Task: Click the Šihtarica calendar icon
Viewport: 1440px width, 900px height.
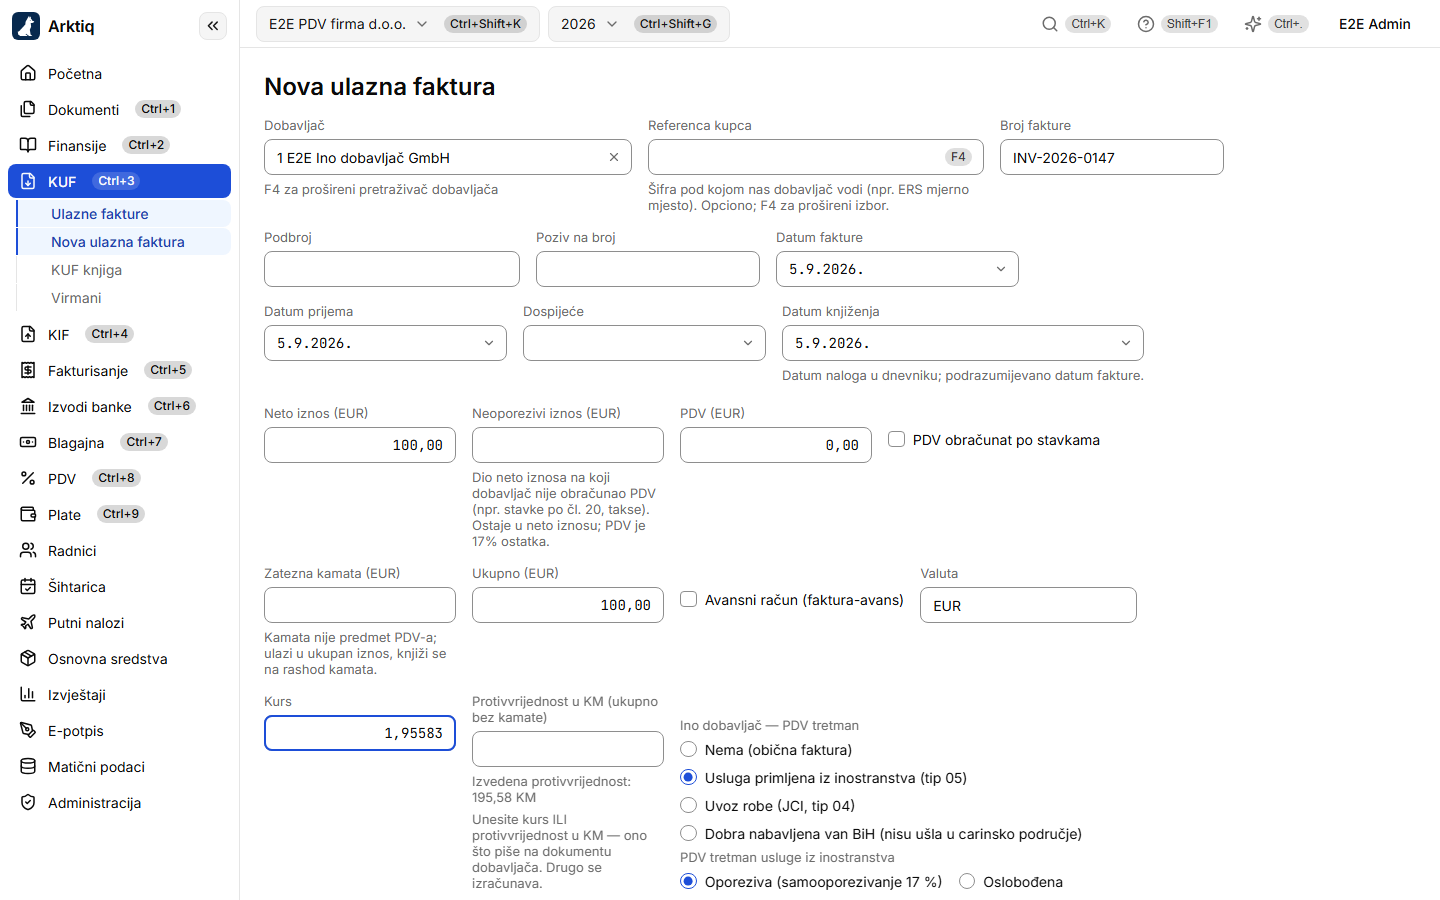Action: click(x=28, y=586)
